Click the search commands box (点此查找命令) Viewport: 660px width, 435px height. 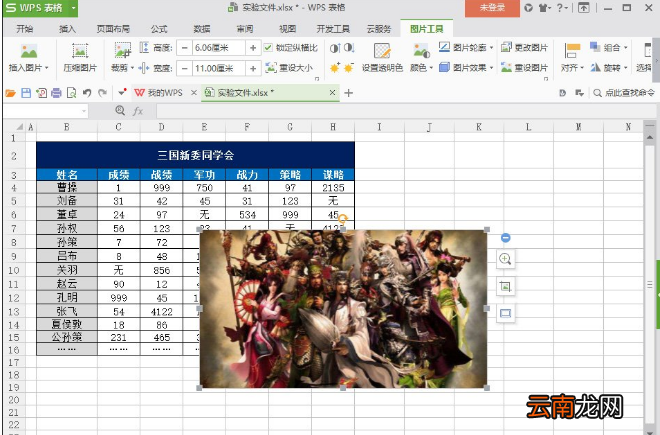click(x=624, y=93)
